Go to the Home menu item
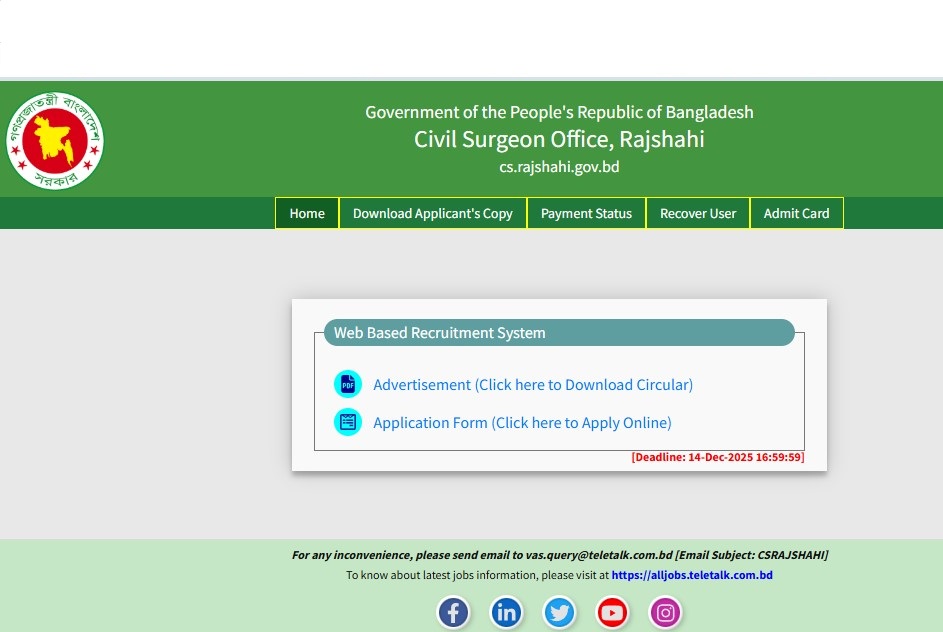The height and width of the screenshot is (632, 943). (307, 213)
